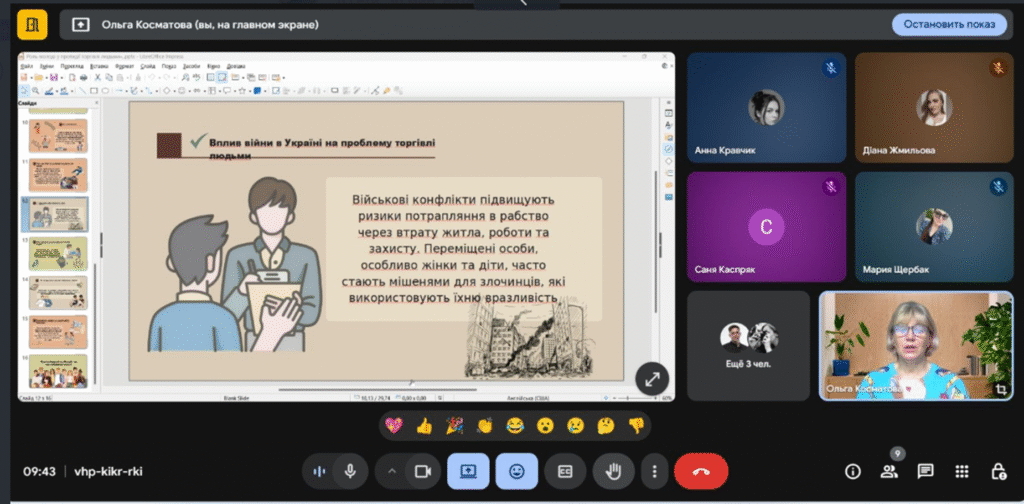Toggle closed captions button
Screen dimensions: 1024x504
565,471
